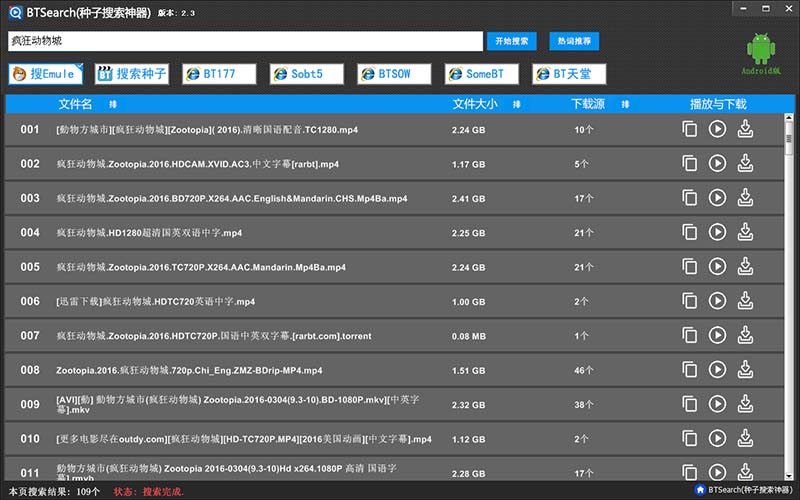This screenshot has width=800, height=500.
Task: Click the search keyword input field
Action: [x=245, y=41]
